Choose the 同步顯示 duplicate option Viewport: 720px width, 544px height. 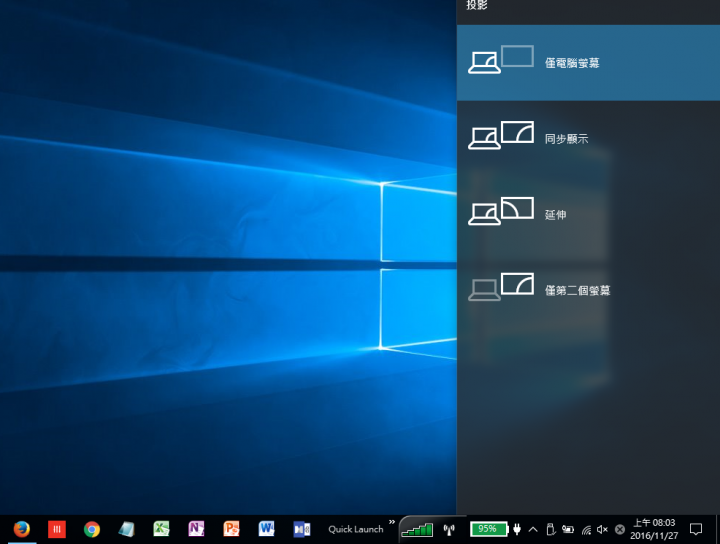[588, 139]
